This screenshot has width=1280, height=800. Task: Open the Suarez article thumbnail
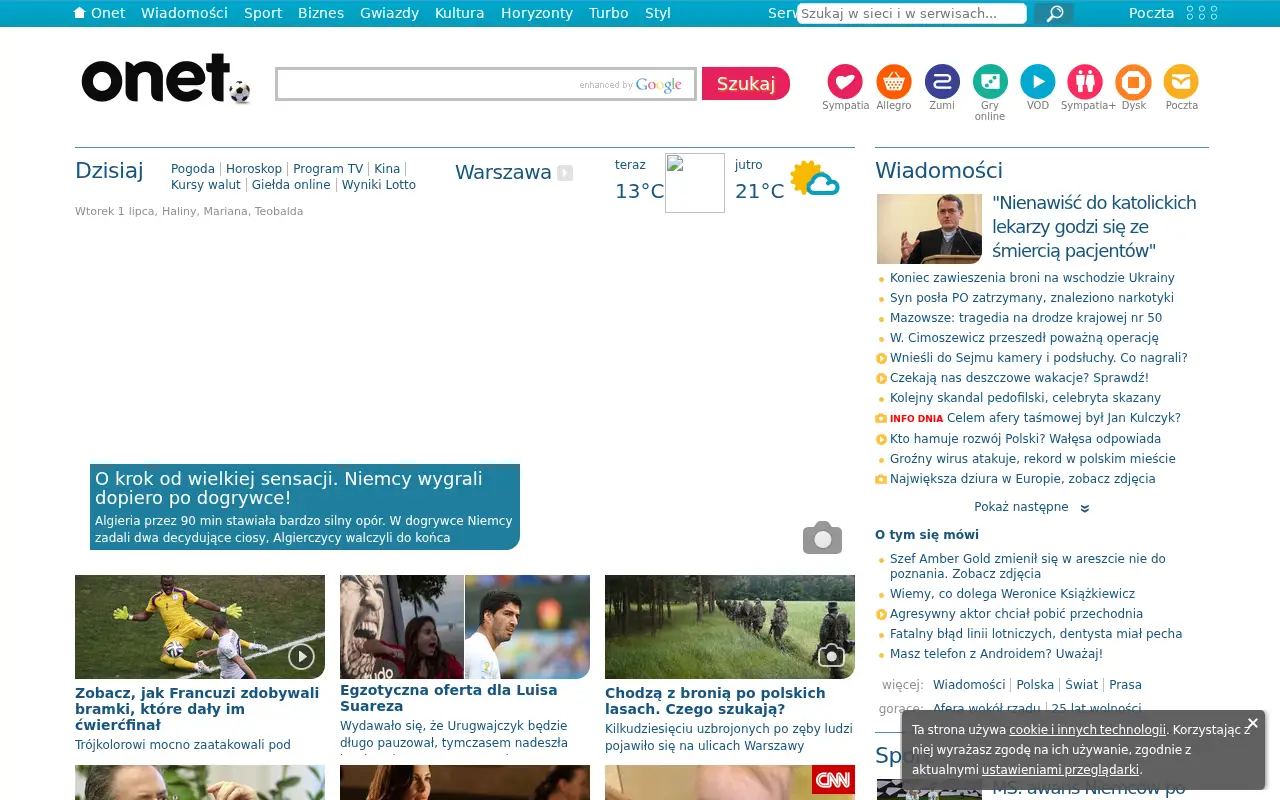click(465, 627)
